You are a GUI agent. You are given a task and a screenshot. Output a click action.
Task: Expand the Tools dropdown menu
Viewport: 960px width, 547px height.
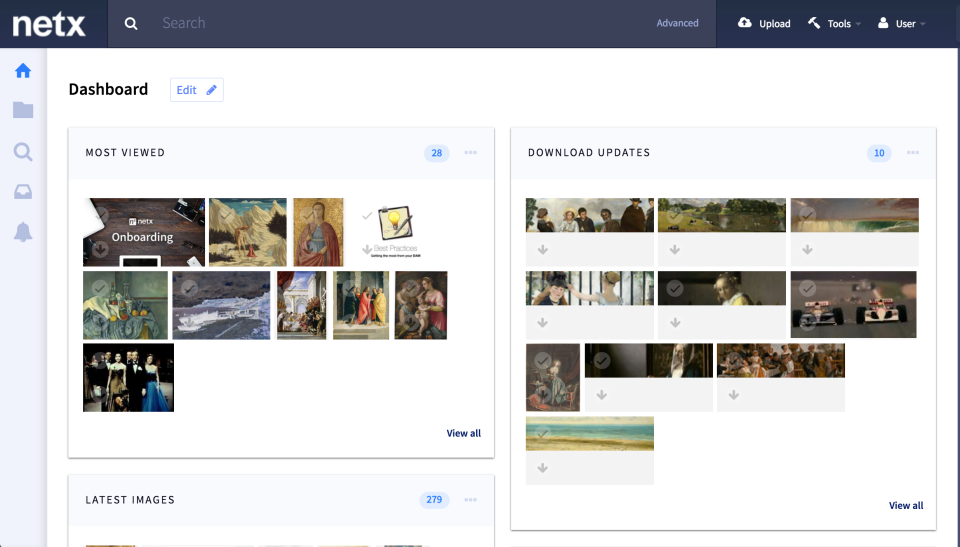coord(834,23)
